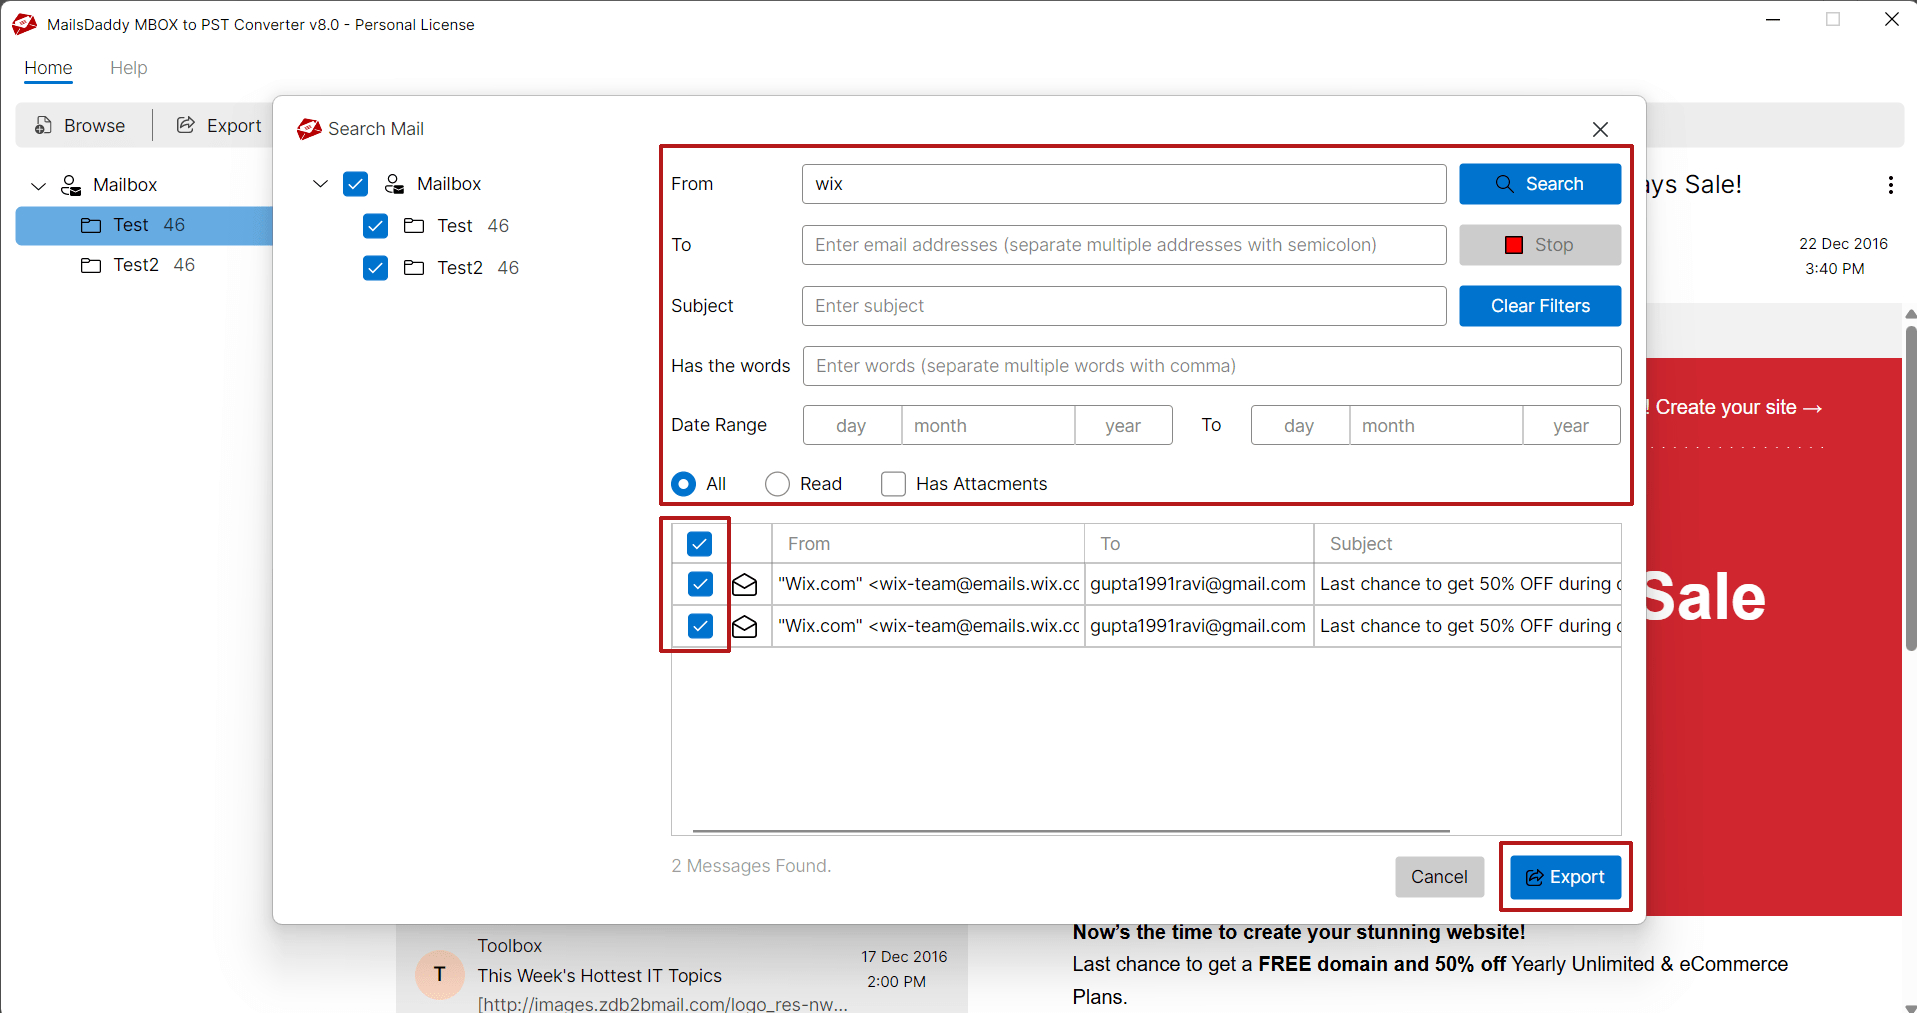The height and width of the screenshot is (1013, 1917).
Task: Click the Clear Filters button
Action: click(x=1540, y=306)
